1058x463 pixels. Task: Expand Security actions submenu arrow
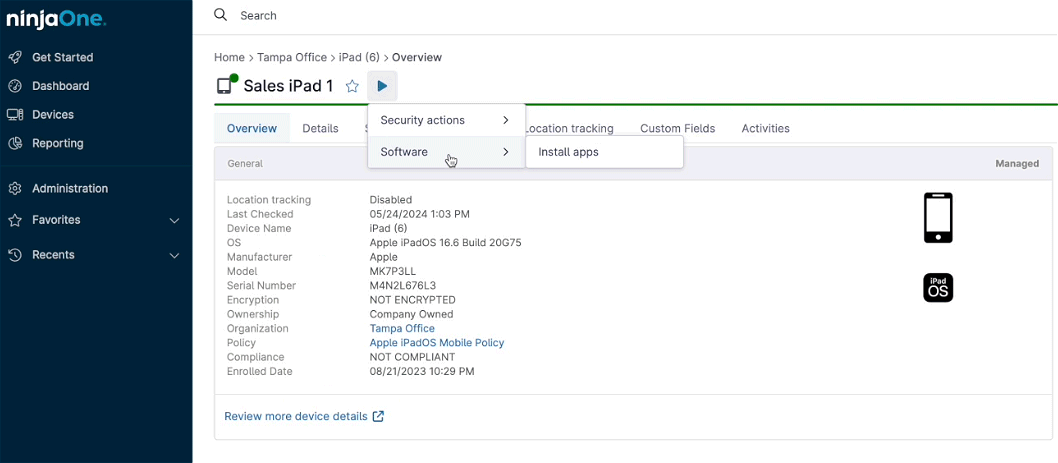pyautogui.click(x=505, y=120)
